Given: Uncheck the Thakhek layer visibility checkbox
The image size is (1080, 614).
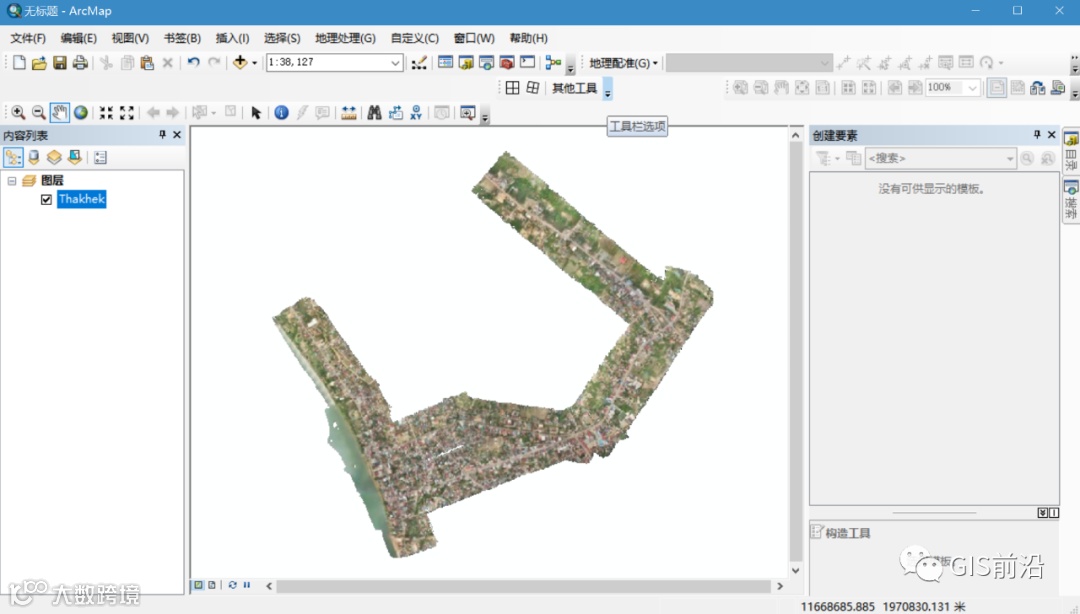Looking at the screenshot, I should (46, 200).
